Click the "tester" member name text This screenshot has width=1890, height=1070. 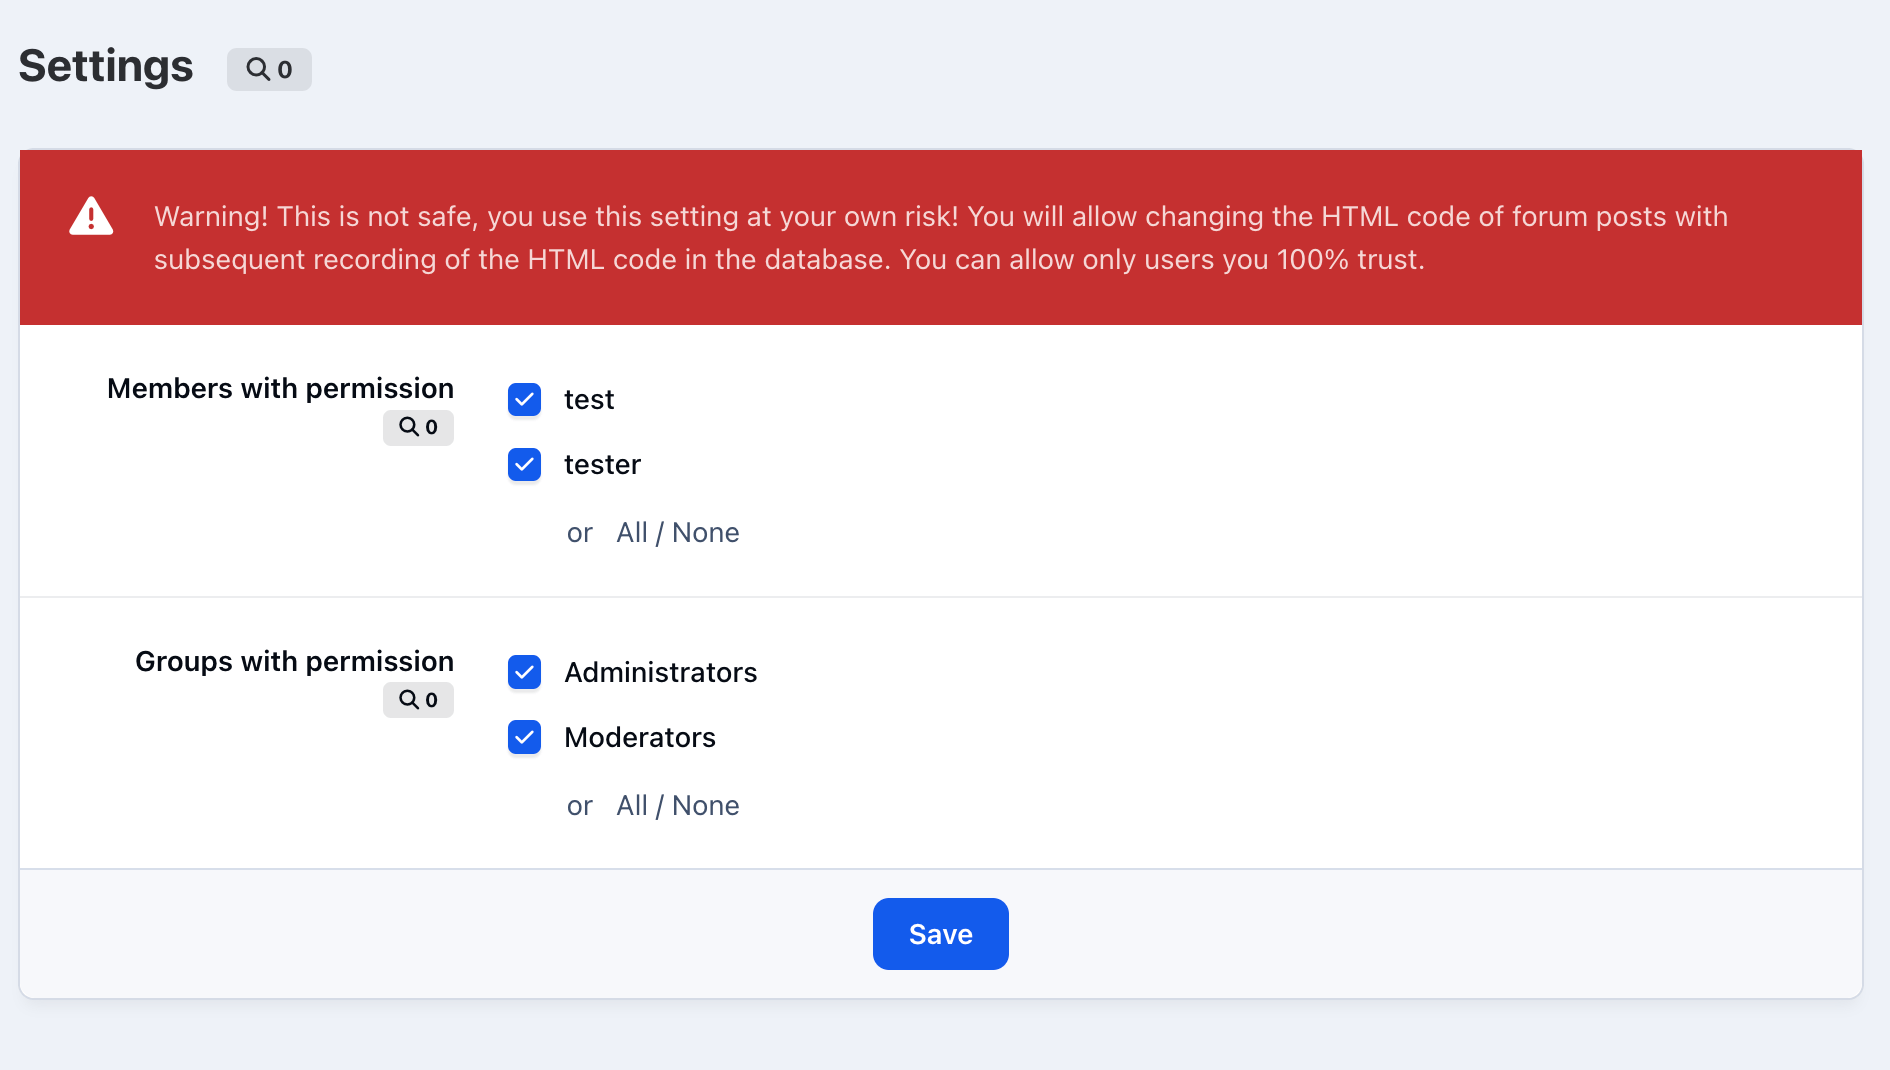tap(602, 465)
